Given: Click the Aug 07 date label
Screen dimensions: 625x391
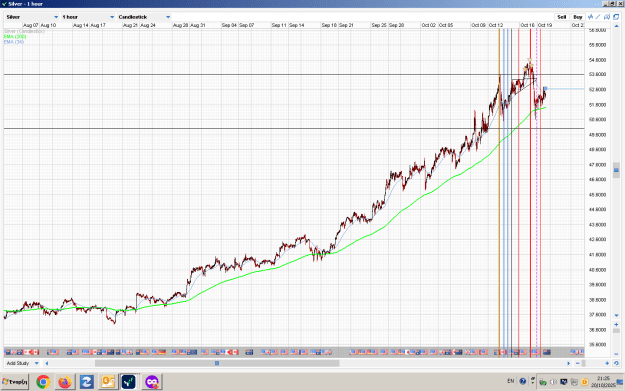Looking at the screenshot, I should [x=31, y=25].
